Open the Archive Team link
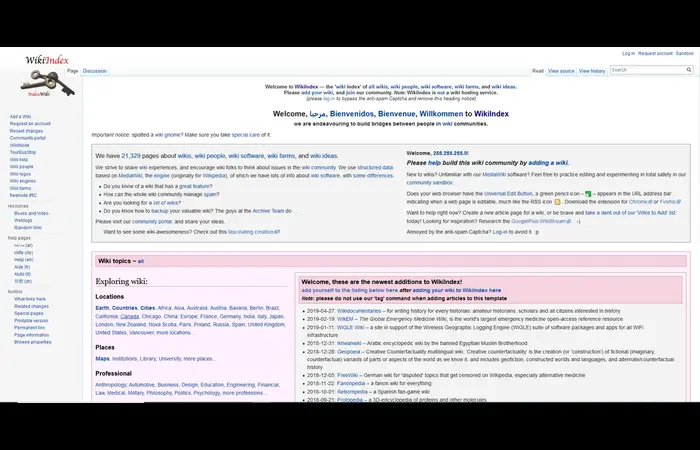This screenshot has height=450, width=700. 268,211
